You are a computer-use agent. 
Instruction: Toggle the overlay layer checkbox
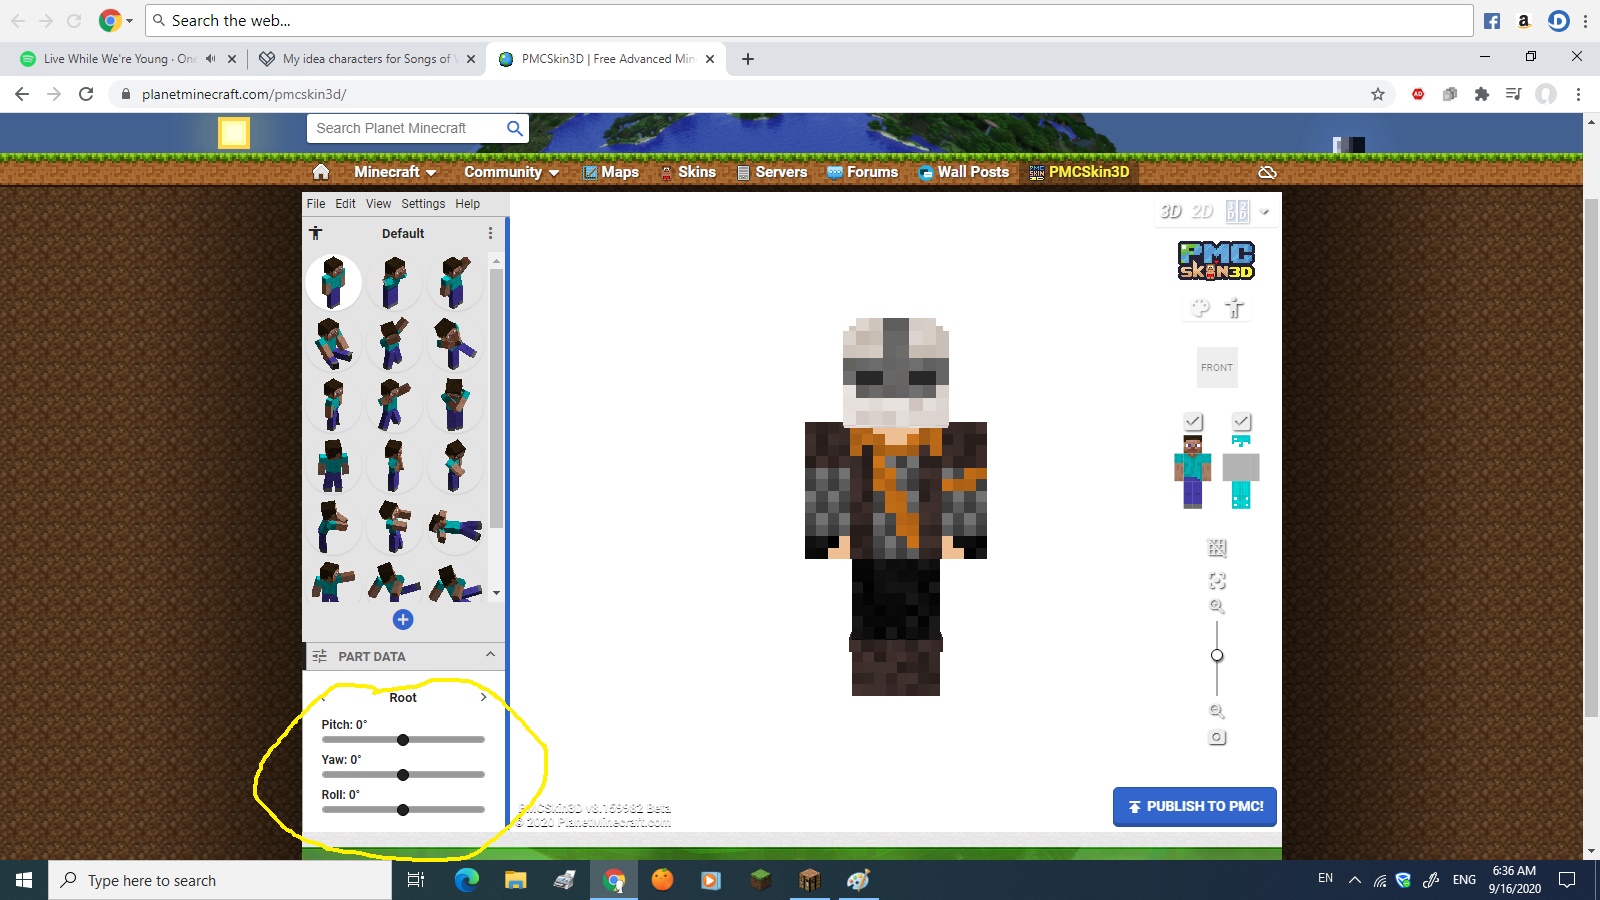click(x=1241, y=422)
